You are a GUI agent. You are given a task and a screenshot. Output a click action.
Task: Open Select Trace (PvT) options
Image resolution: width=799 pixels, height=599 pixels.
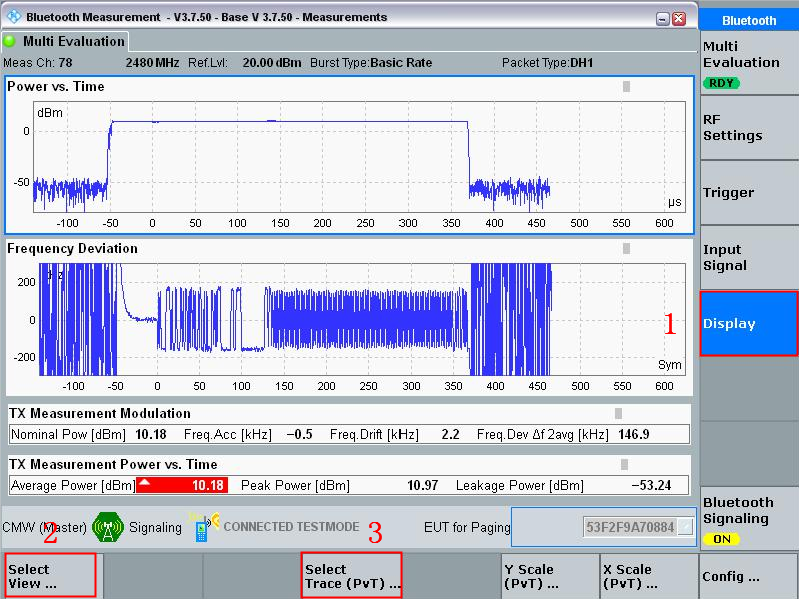click(352, 576)
